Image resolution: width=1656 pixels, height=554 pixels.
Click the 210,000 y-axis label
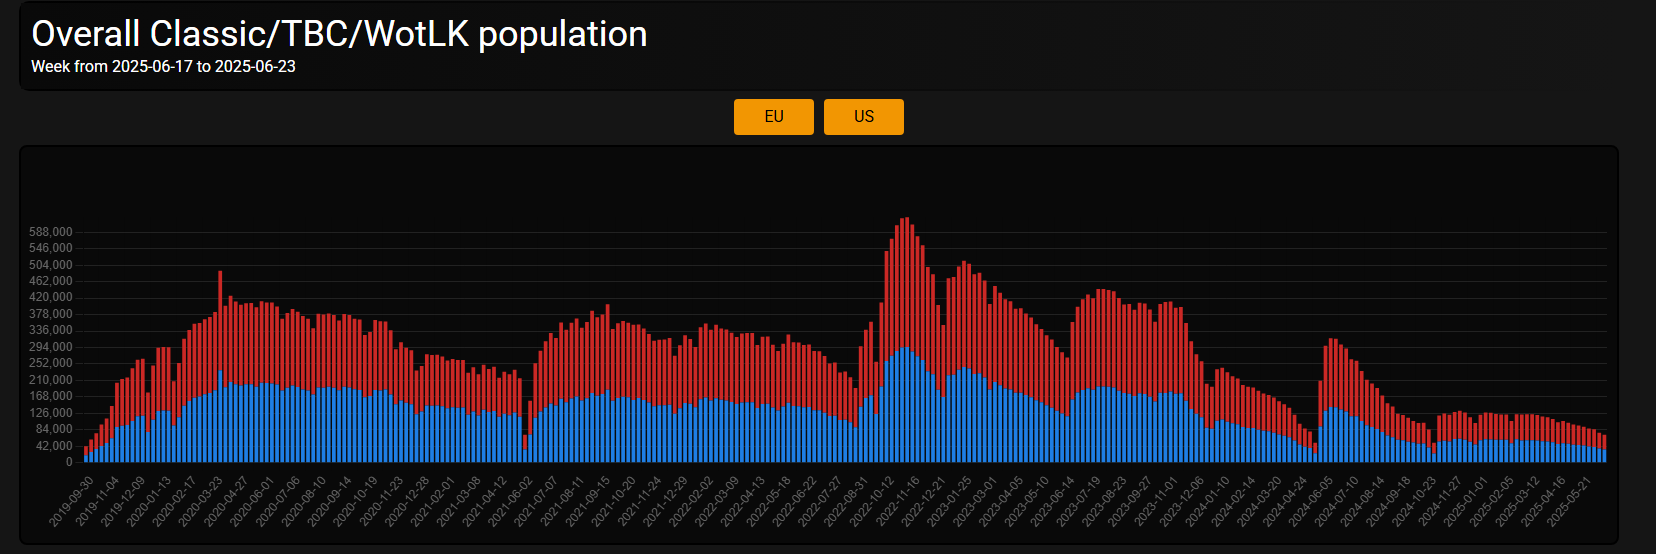pos(50,380)
